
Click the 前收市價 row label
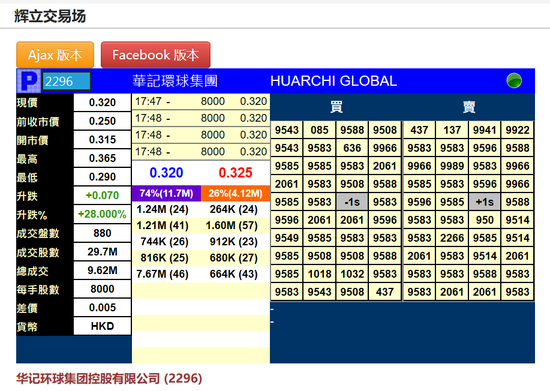point(38,121)
